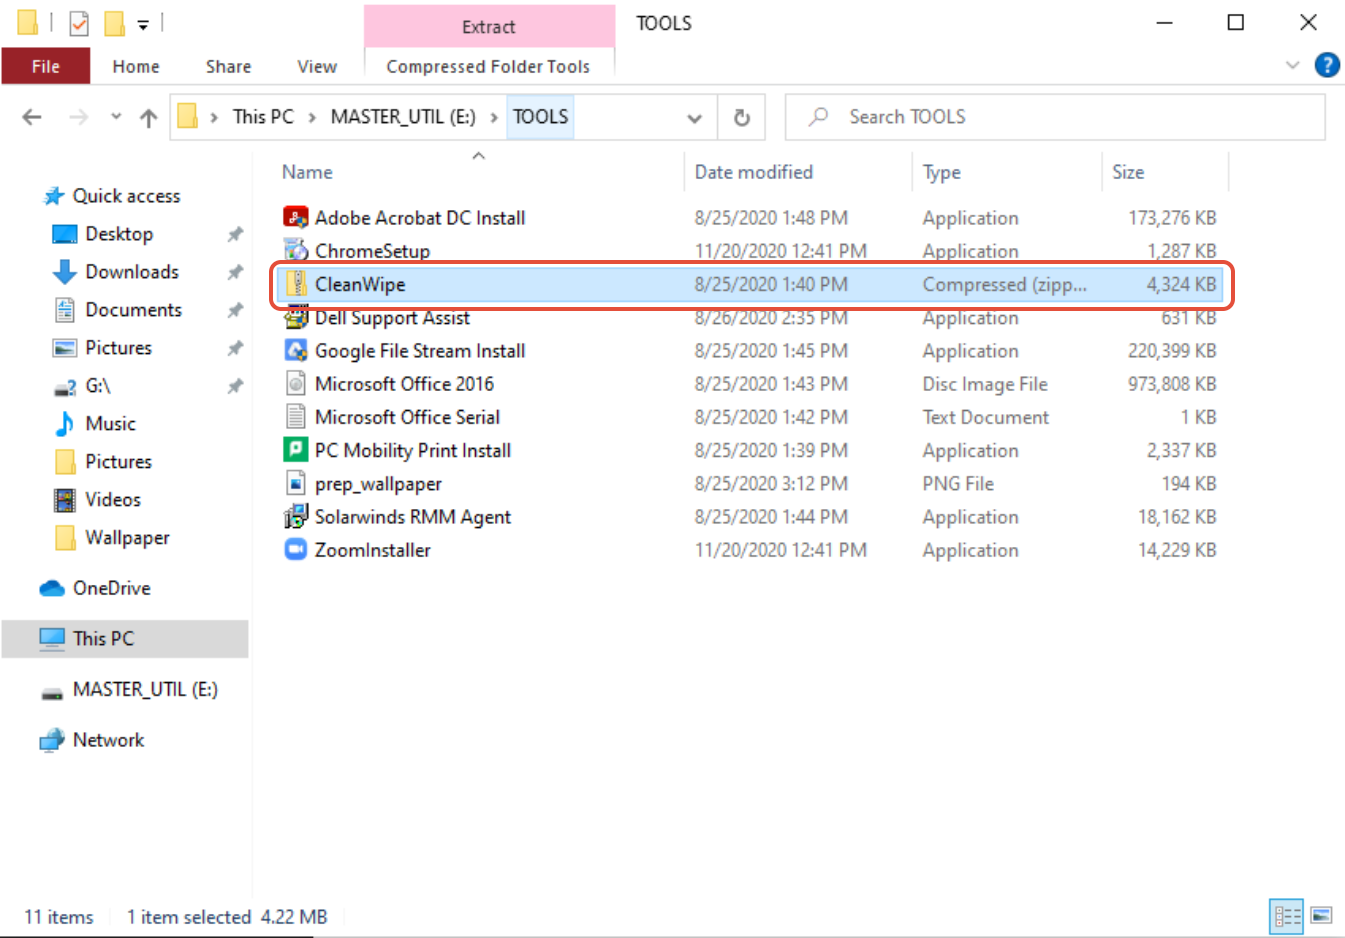Switch to Large icons view layout
1345x938 pixels.
[1321, 915]
